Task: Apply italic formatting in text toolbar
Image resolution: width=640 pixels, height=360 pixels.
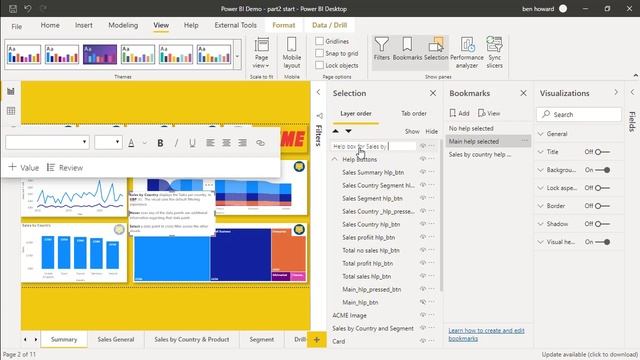Action: click(x=176, y=143)
